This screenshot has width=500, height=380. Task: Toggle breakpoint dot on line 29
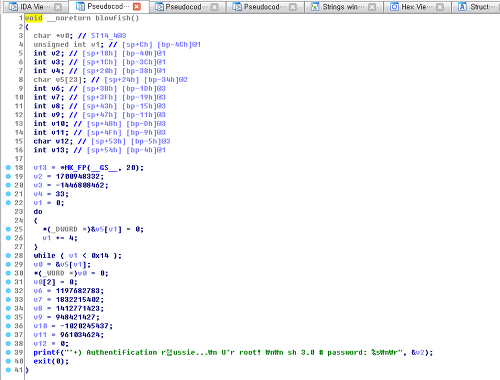coord(8,264)
